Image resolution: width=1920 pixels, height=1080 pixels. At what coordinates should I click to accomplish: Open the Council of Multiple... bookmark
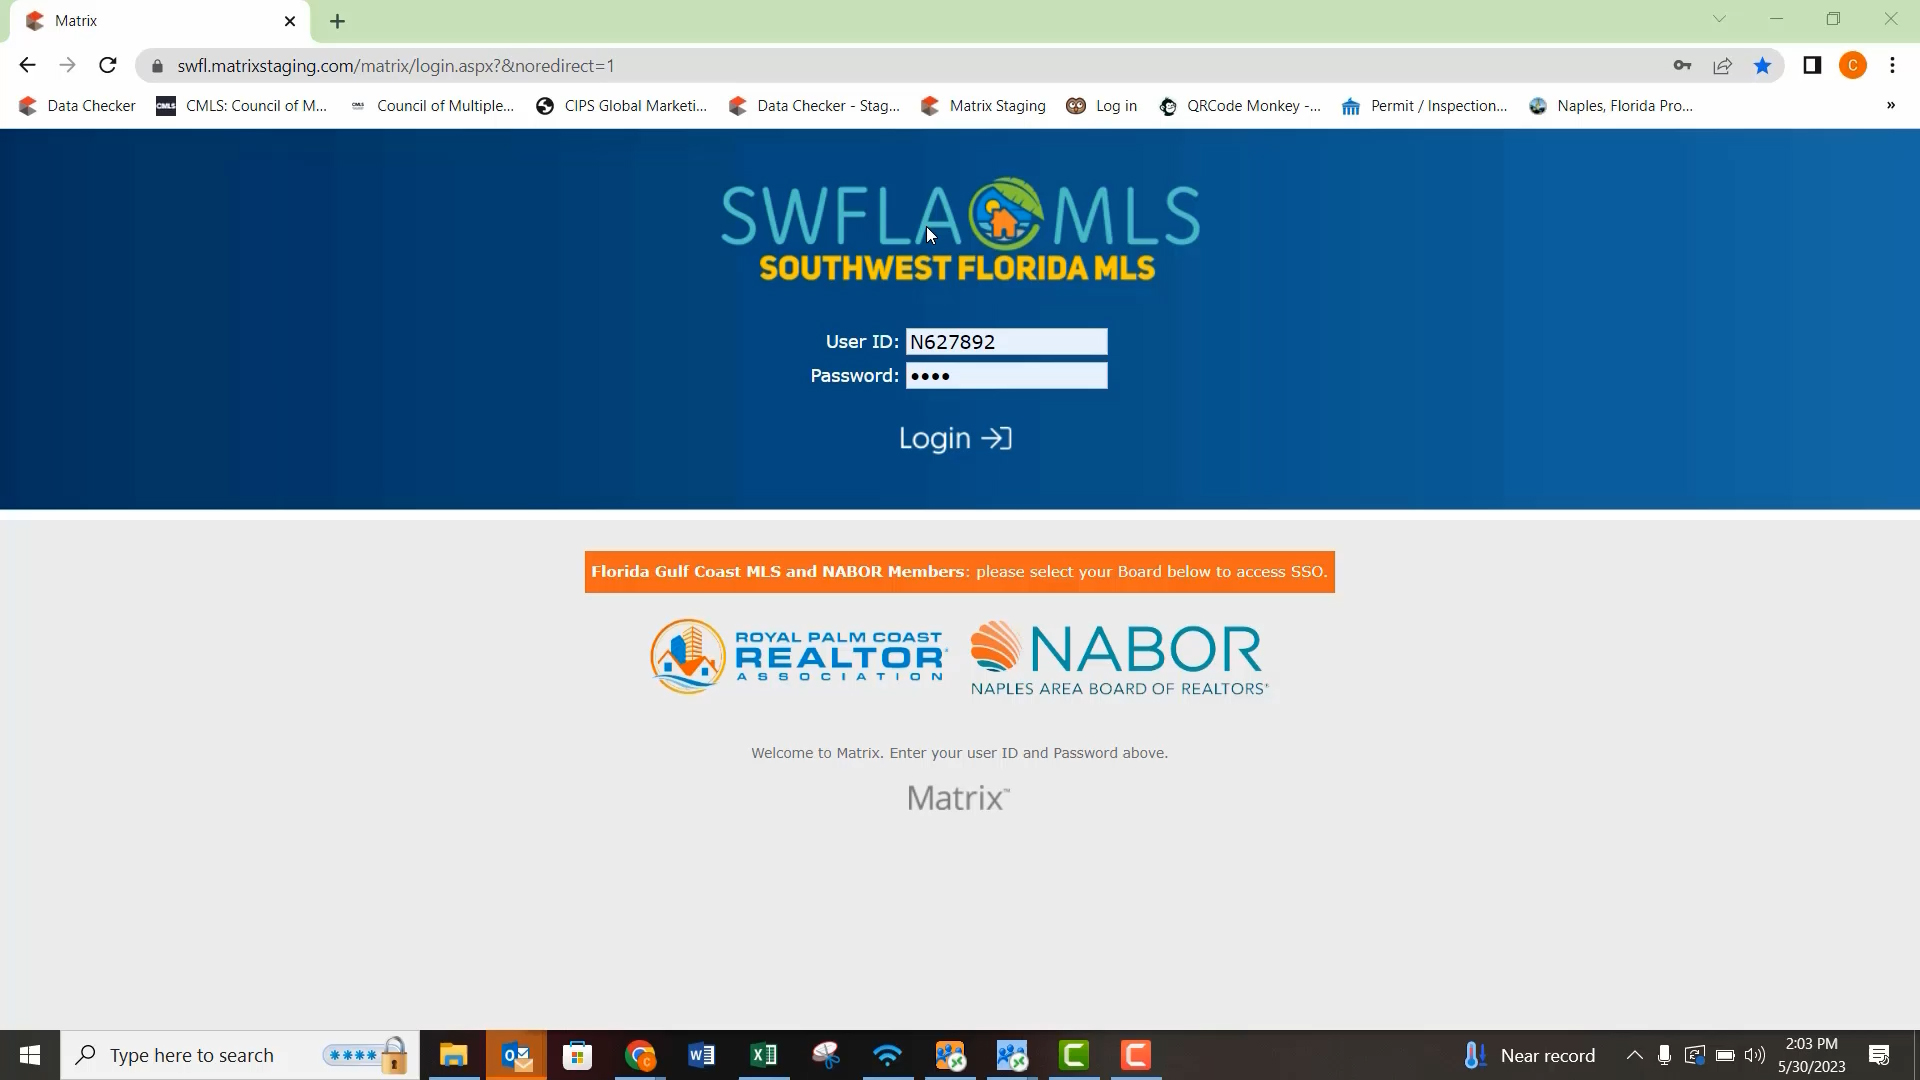[432, 106]
